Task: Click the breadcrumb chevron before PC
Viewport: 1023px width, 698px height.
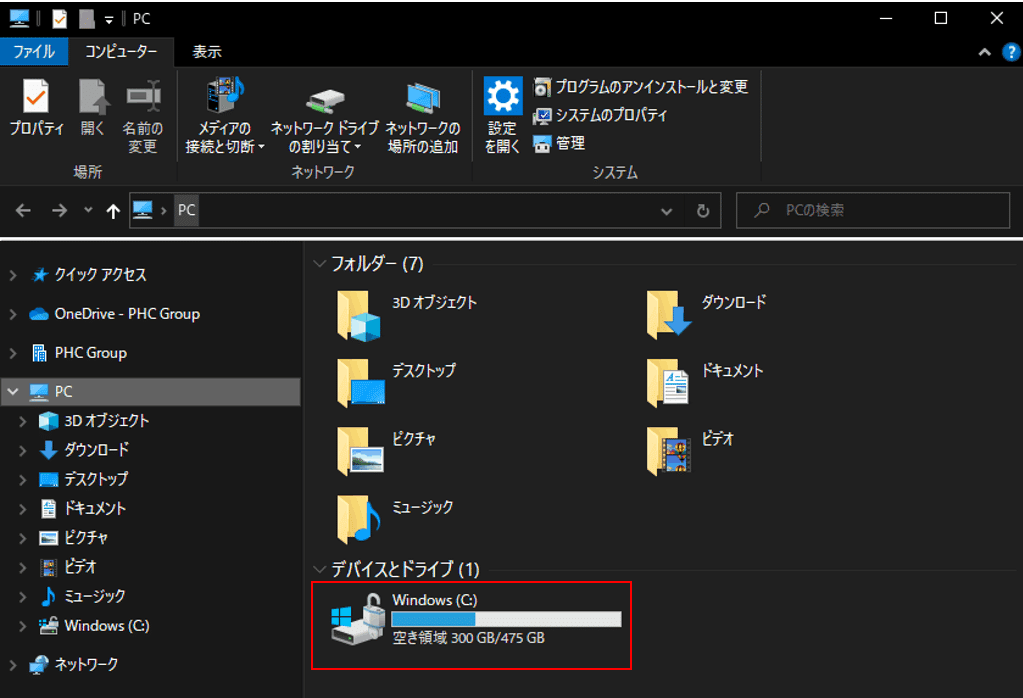Action: [163, 210]
